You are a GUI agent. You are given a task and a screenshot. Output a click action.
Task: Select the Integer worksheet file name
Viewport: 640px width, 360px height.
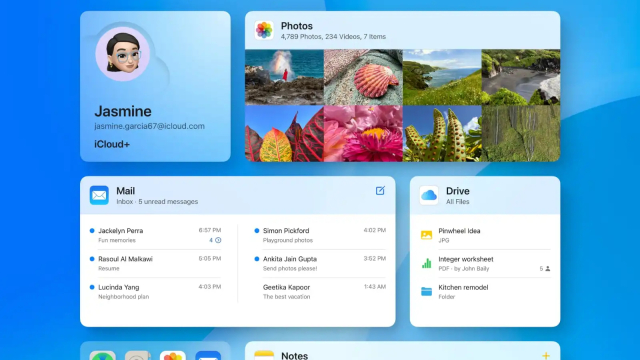pos(466,259)
